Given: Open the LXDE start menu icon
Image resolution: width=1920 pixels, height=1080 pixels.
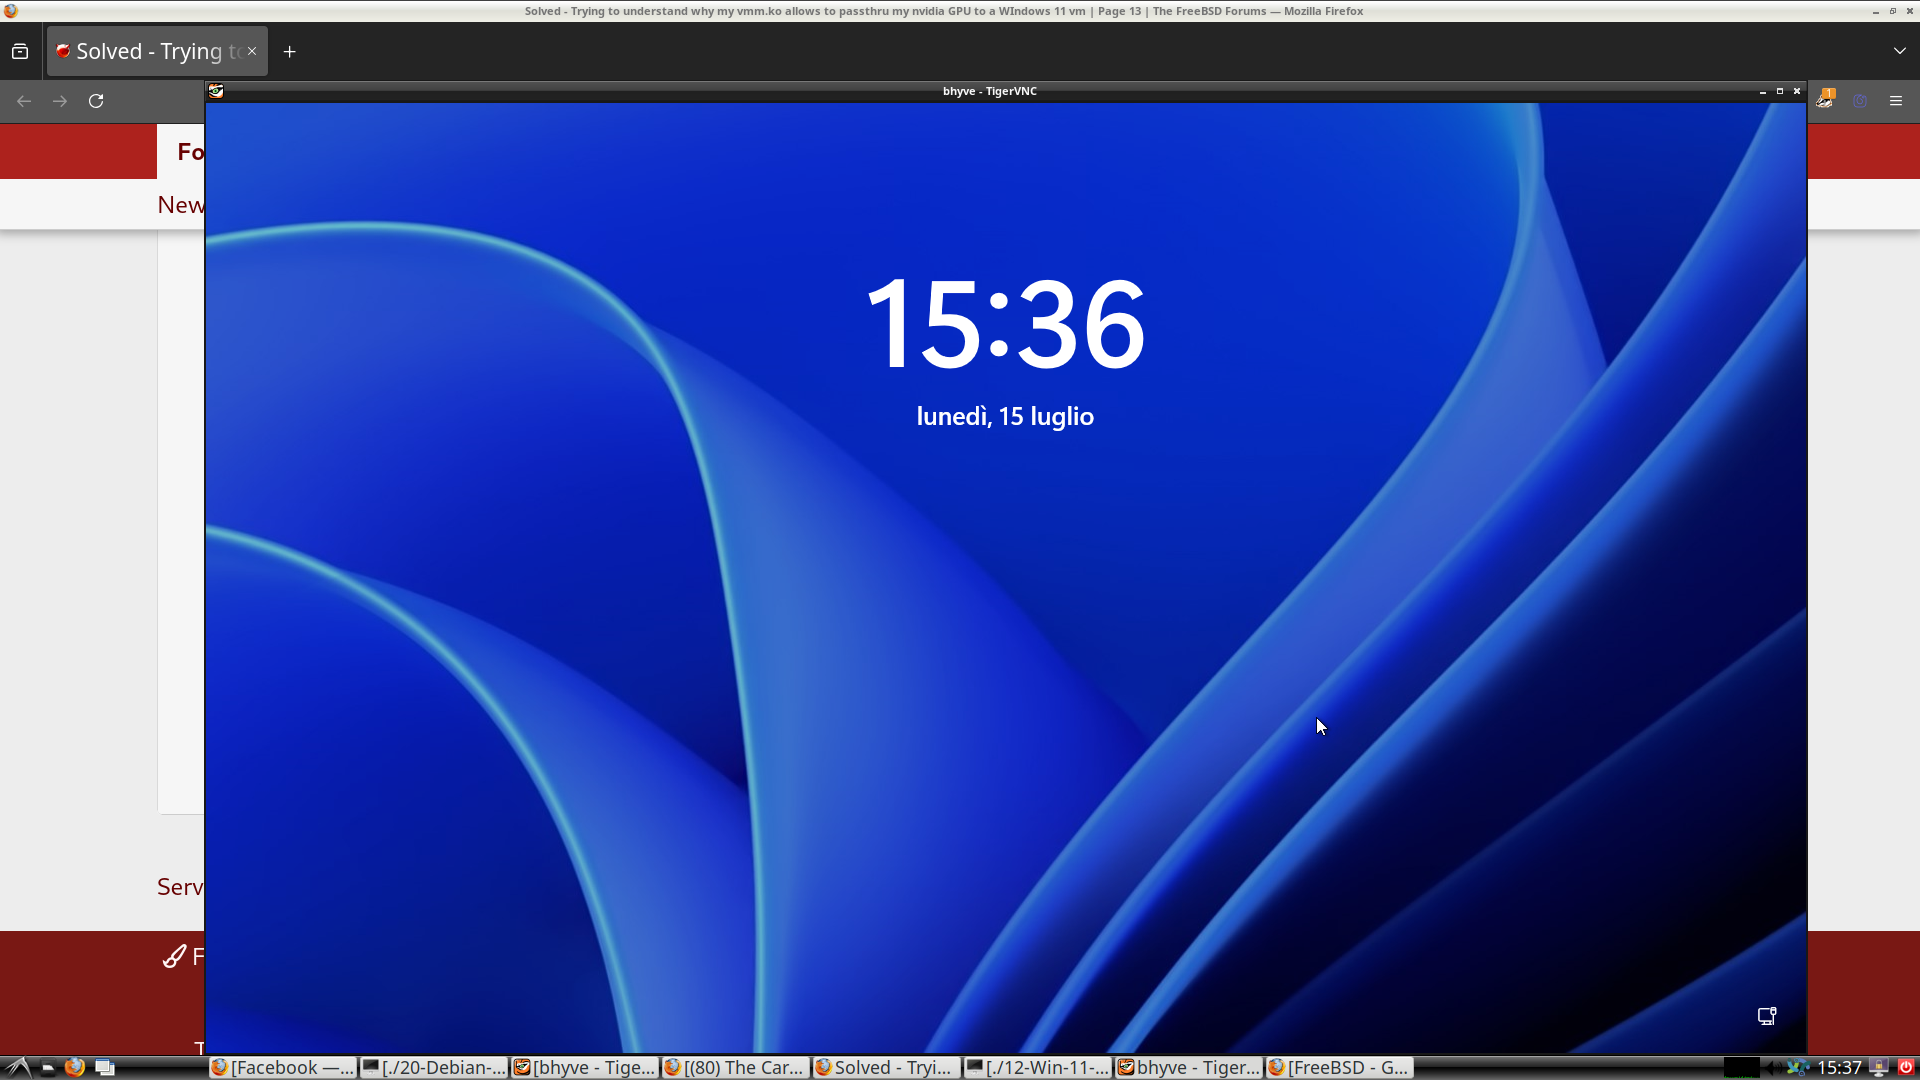Looking at the screenshot, I should click(18, 1068).
